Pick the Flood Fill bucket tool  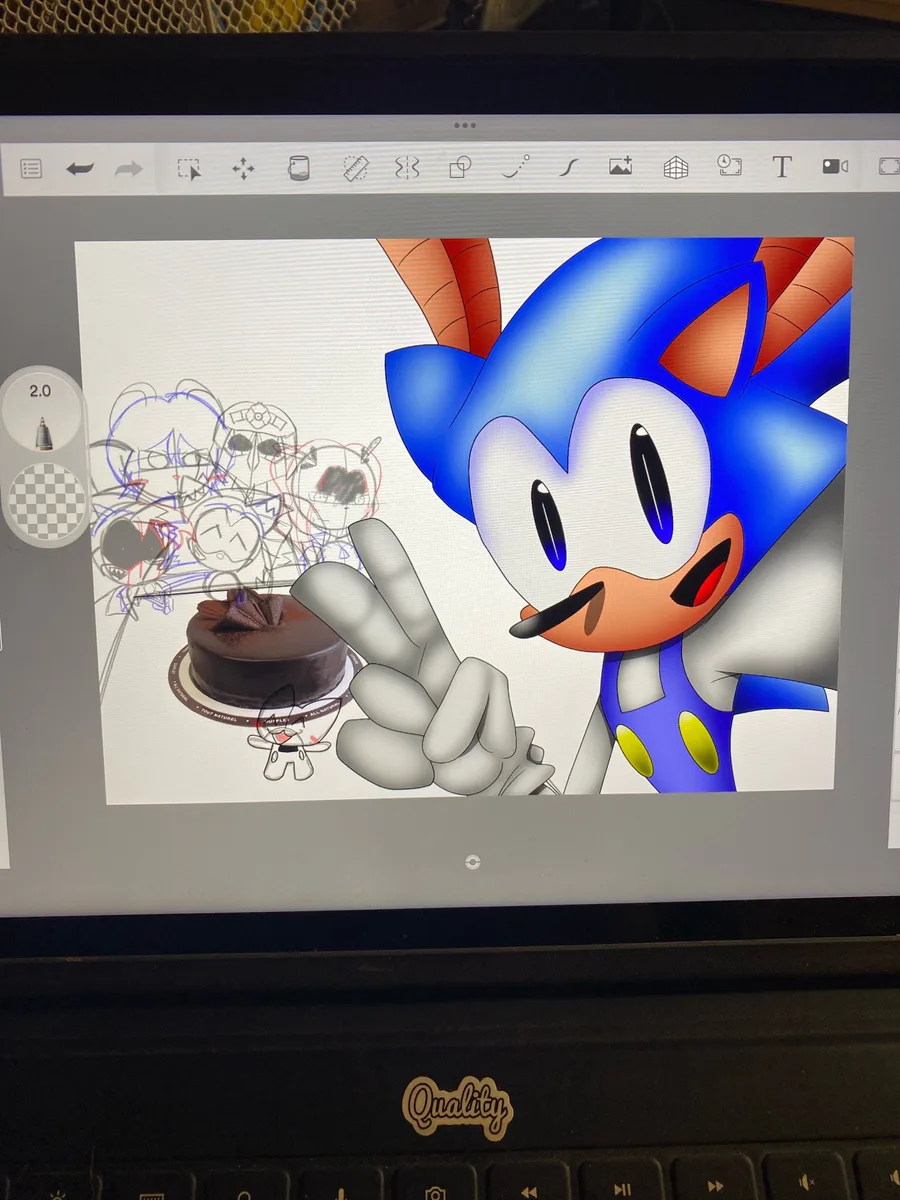(298, 168)
